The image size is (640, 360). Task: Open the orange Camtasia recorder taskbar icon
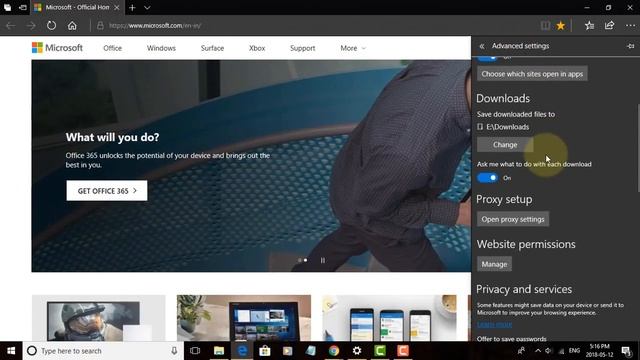coord(403,351)
